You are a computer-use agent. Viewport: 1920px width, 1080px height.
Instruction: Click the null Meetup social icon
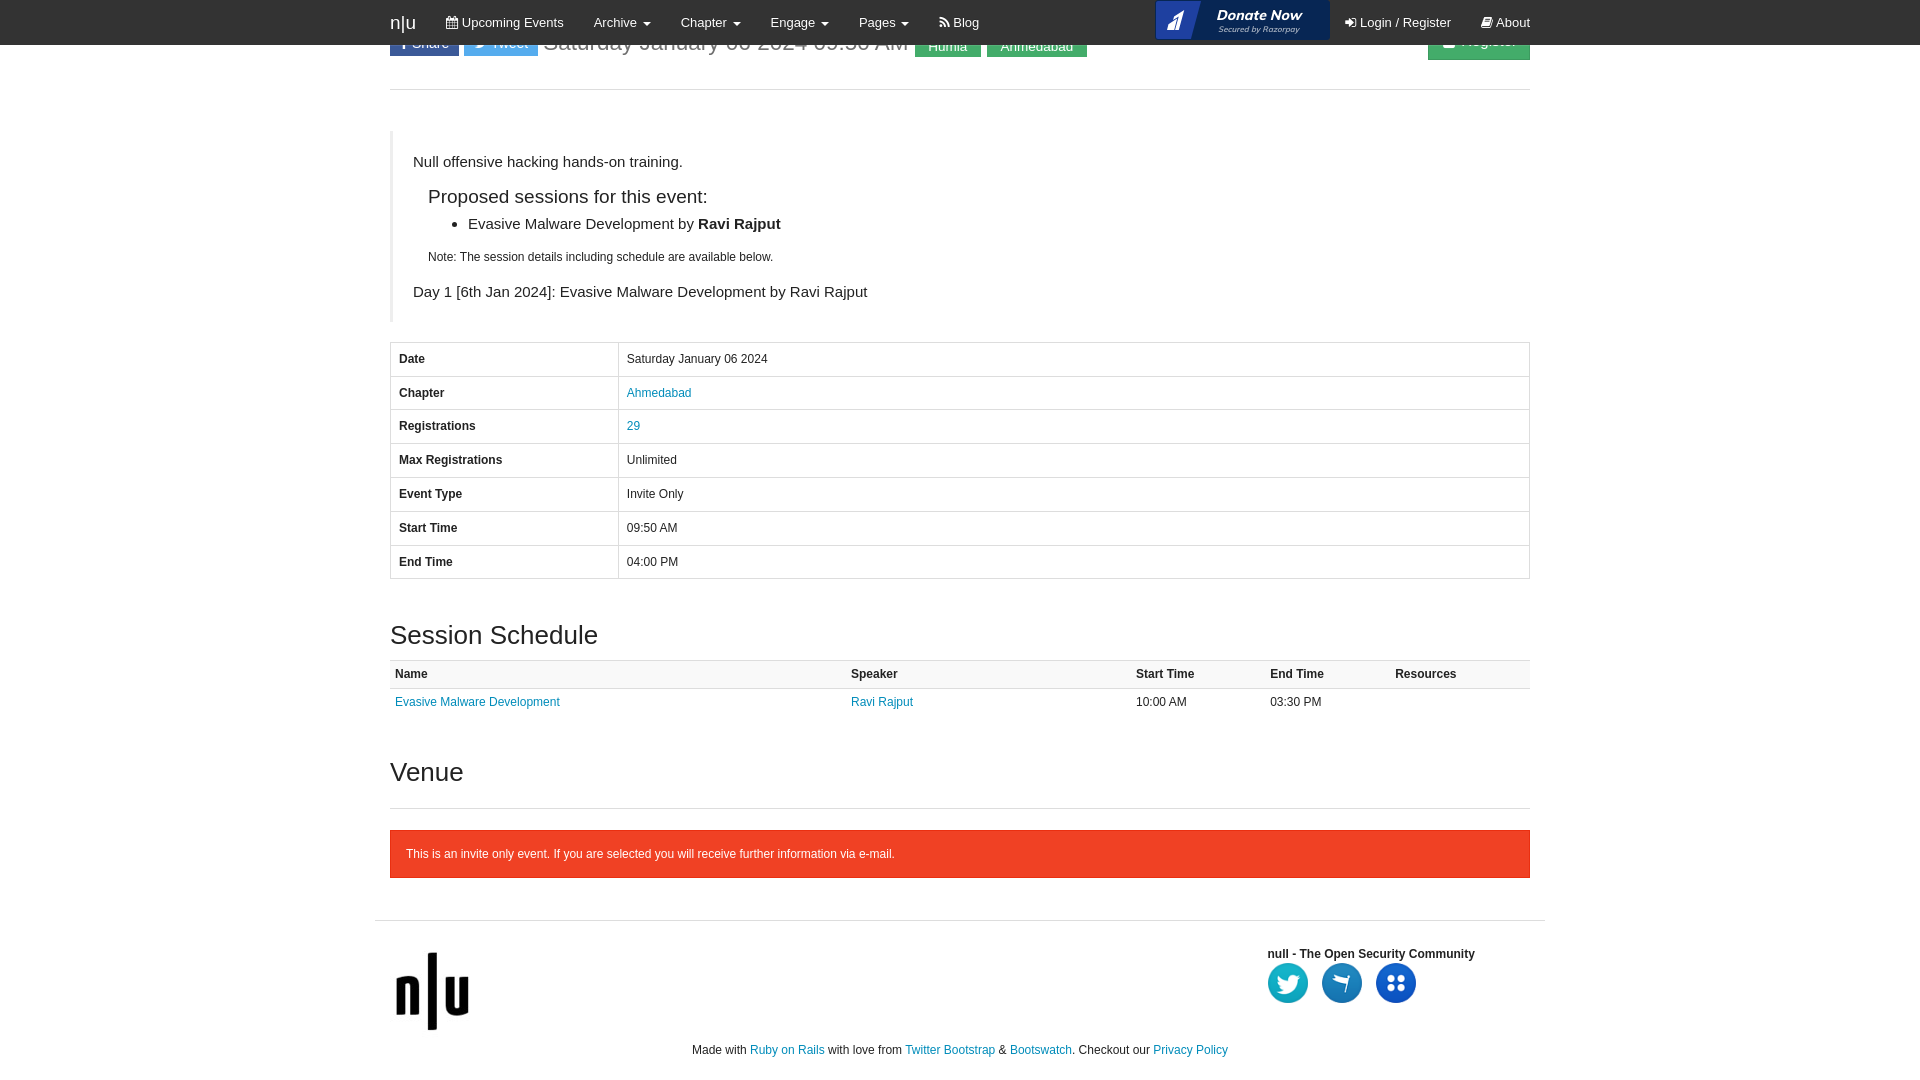pos(1395,982)
